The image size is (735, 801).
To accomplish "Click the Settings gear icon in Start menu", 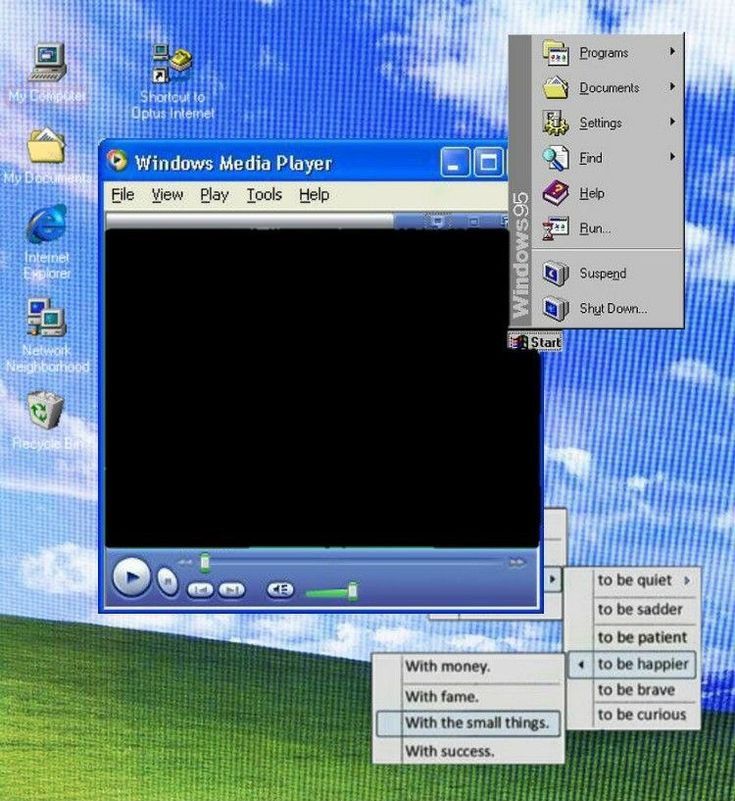I will 555,123.
